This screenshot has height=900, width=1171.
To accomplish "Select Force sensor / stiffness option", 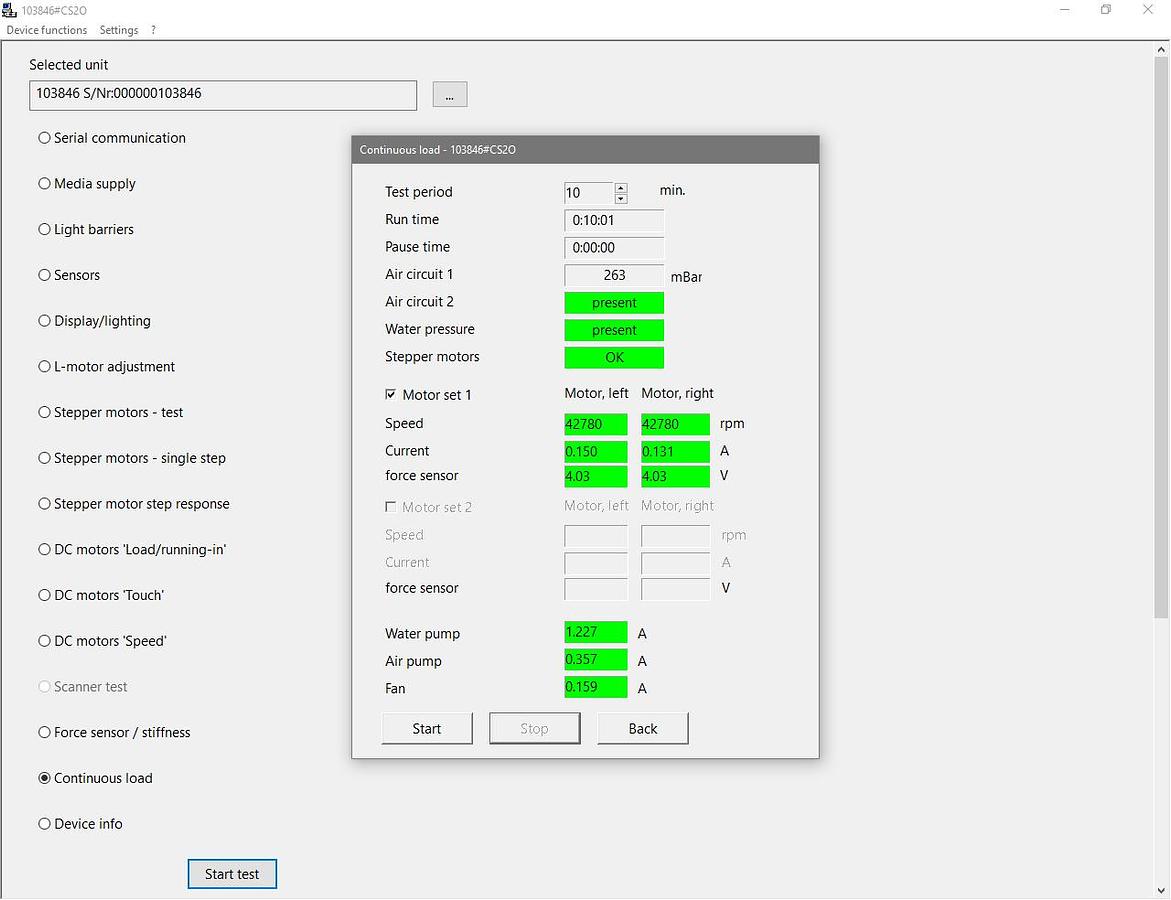I will point(44,733).
